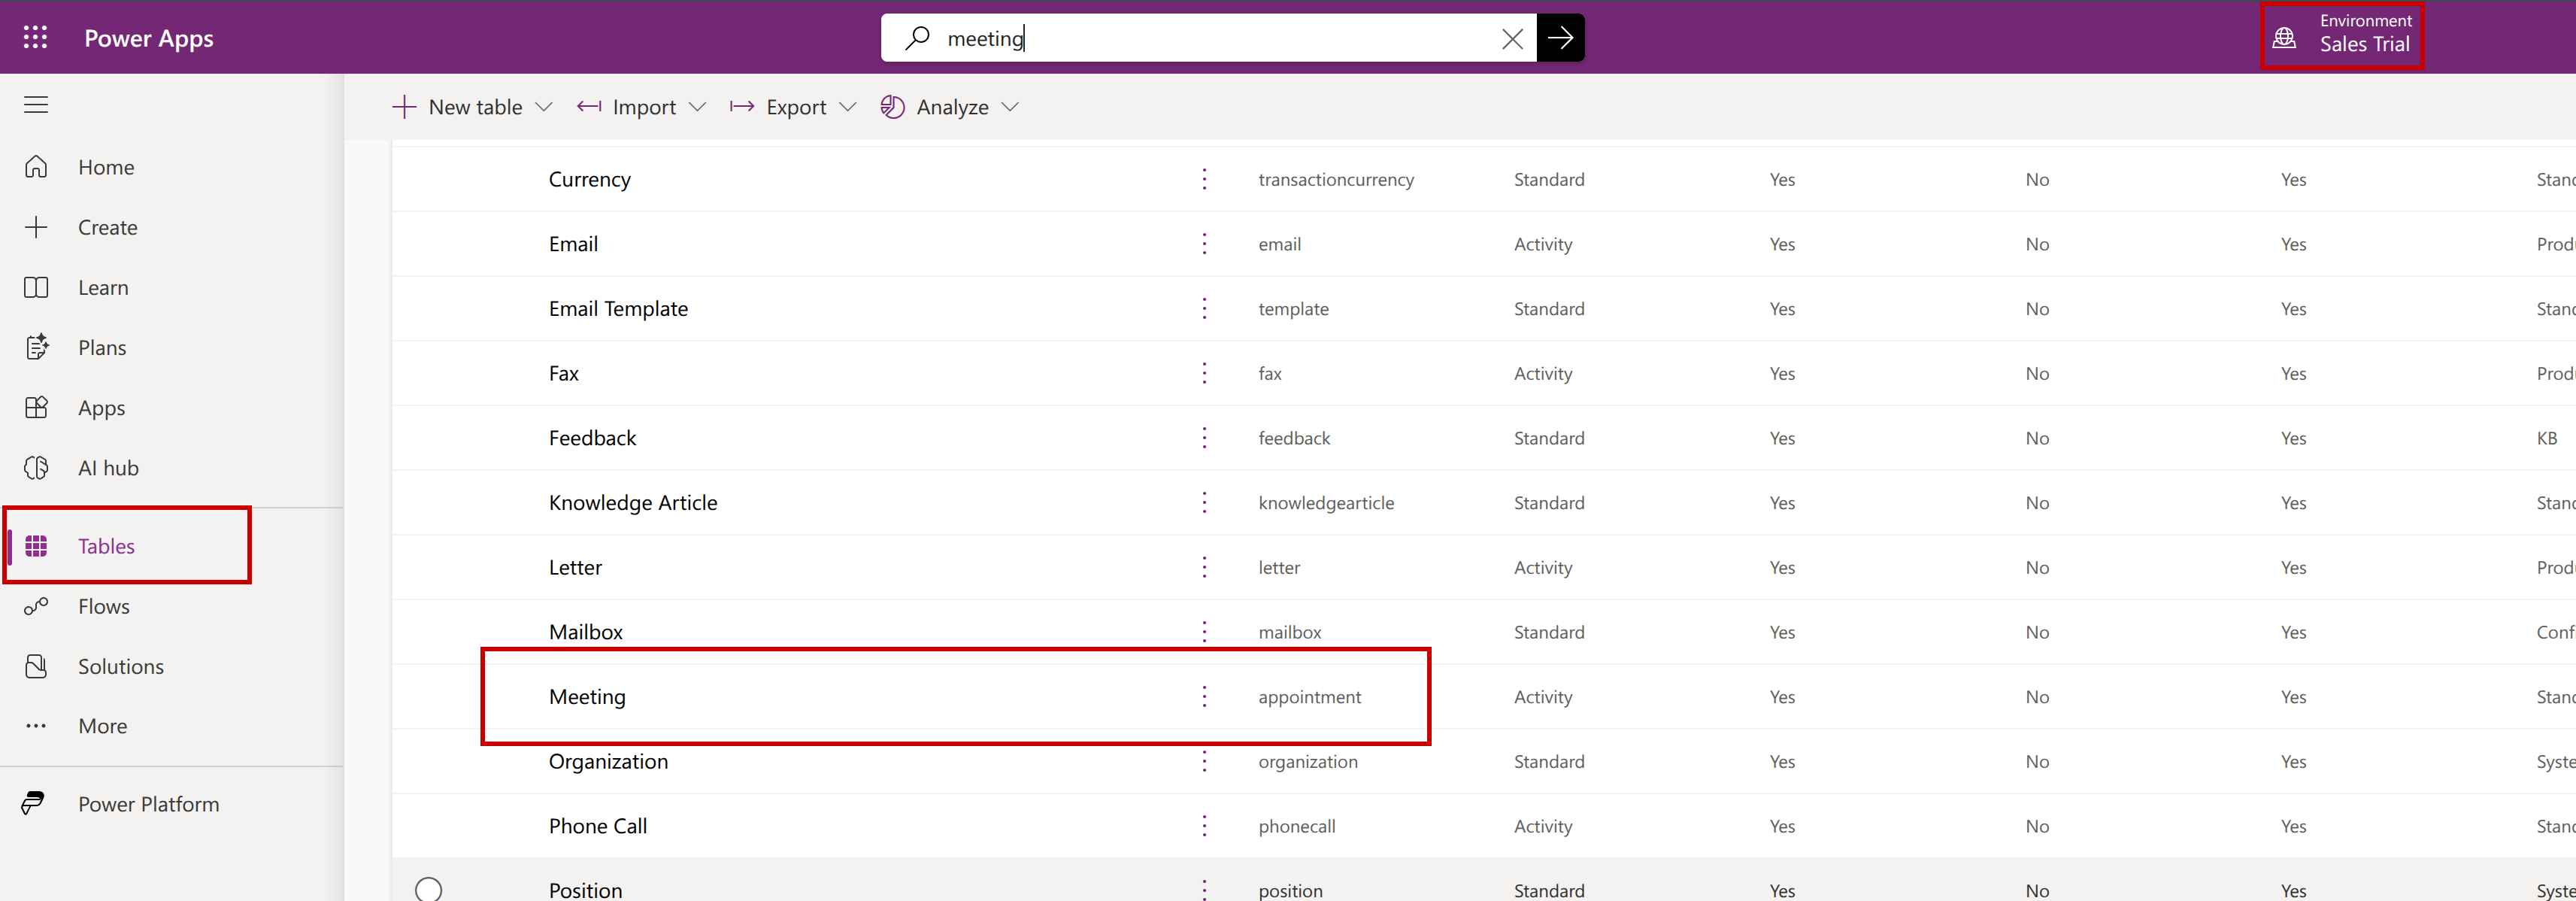Viewport: 2576px width, 901px height.
Task: Click the Create plus icon
Action: 36,227
